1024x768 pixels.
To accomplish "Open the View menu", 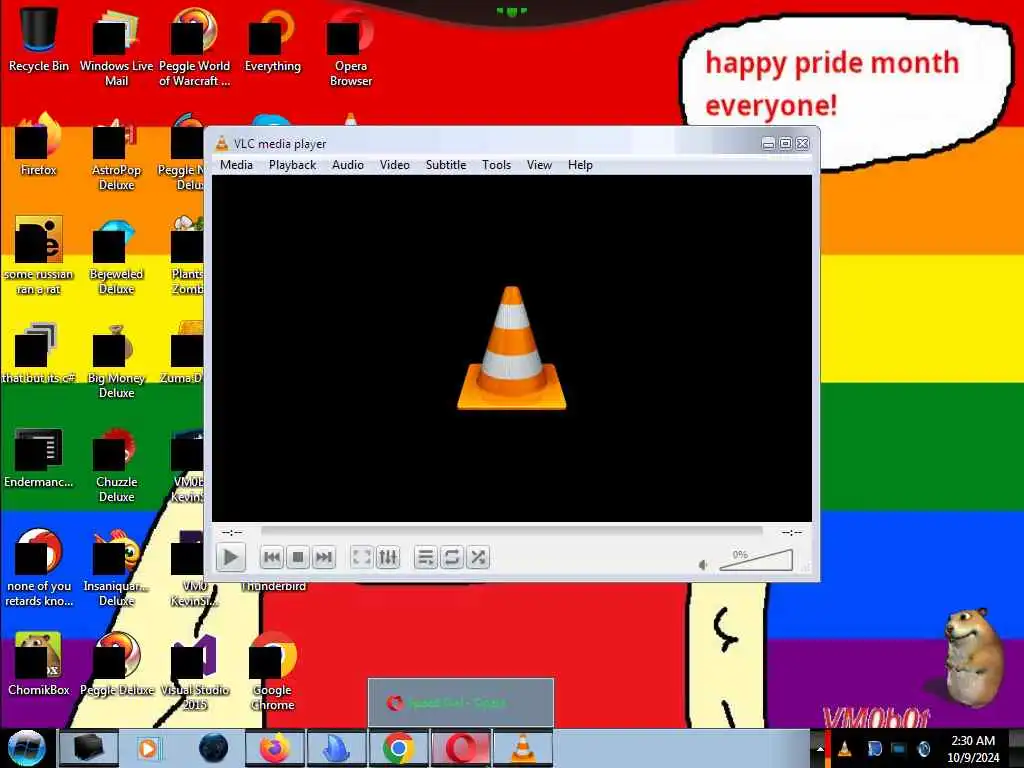I will coord(539,165).
